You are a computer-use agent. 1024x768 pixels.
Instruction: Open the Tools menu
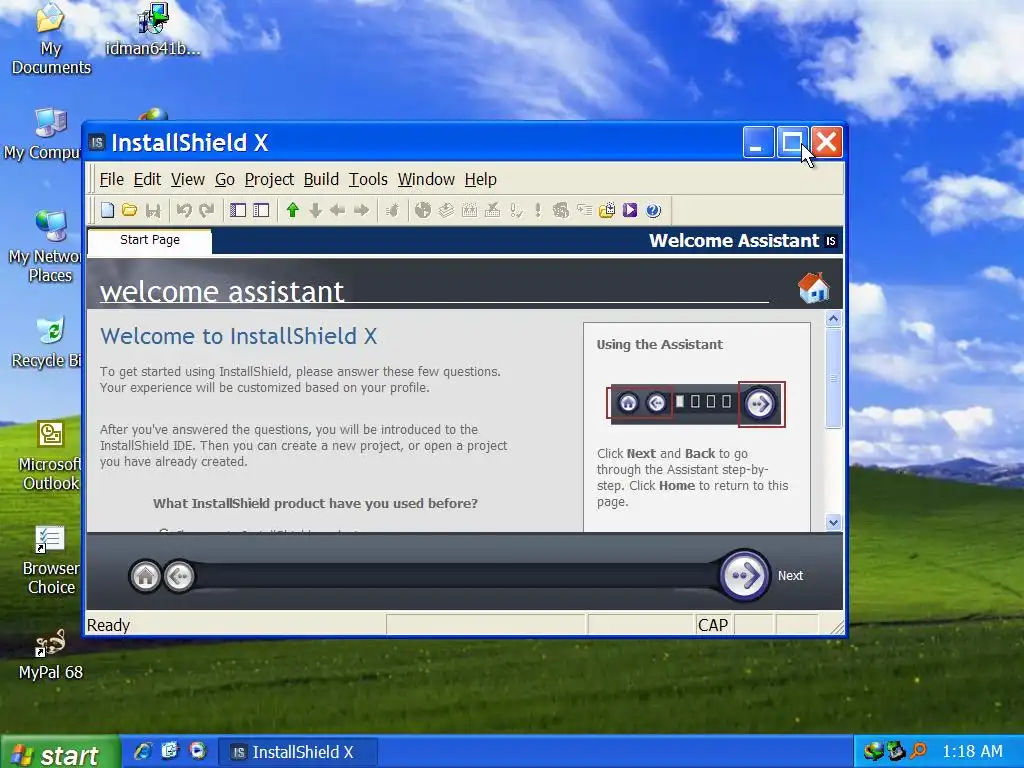[368, 180]
